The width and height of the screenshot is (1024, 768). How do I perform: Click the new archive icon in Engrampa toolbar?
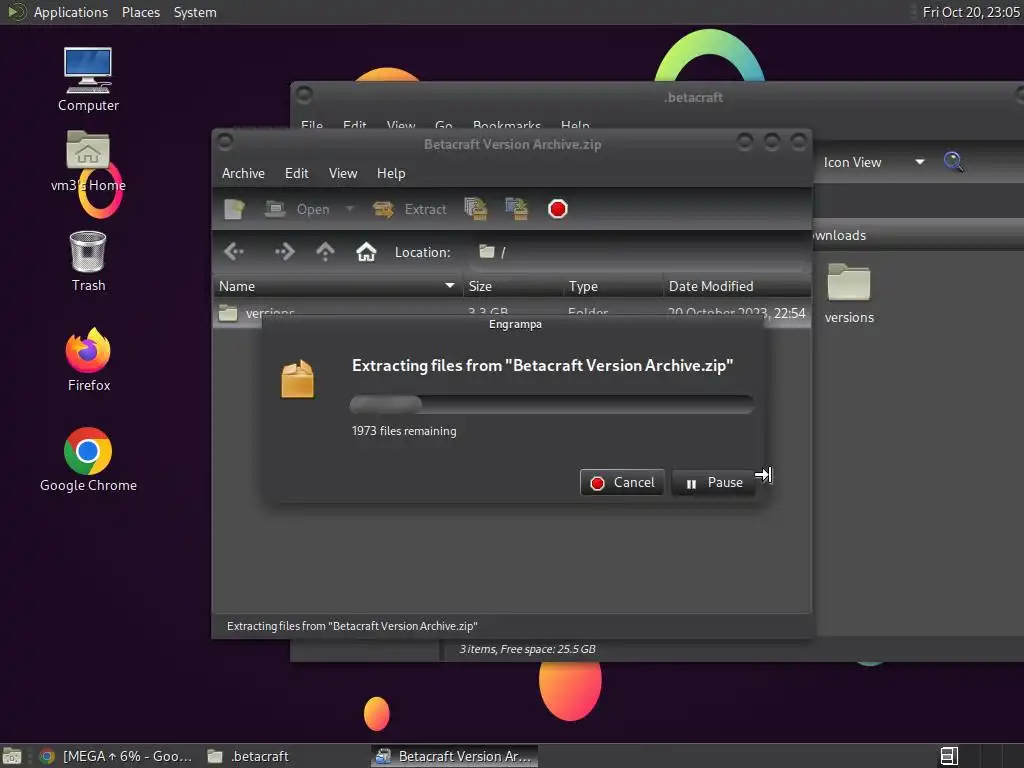234,209
